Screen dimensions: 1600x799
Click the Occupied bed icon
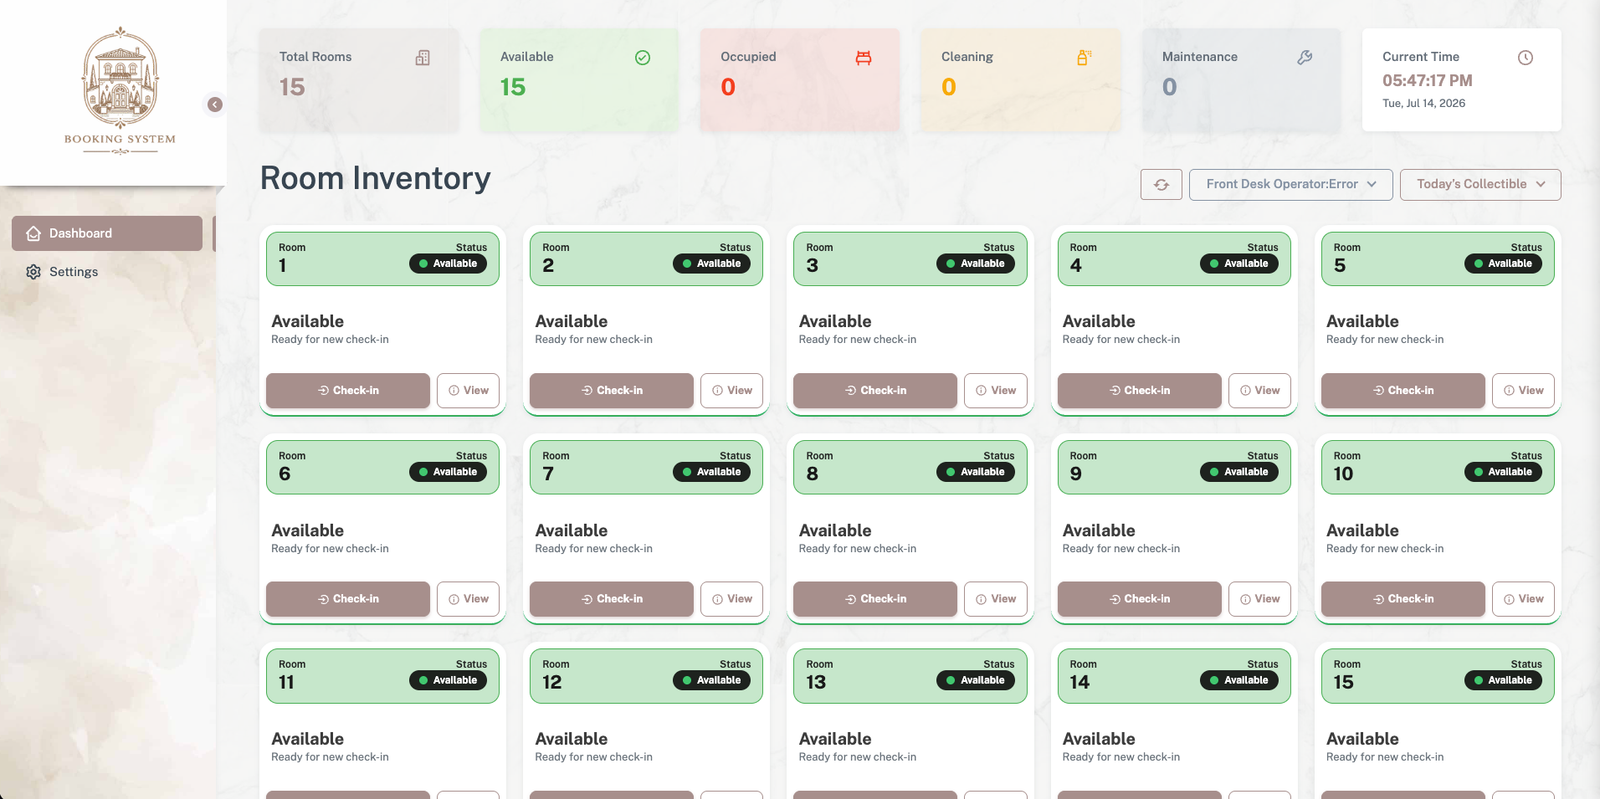click(x=864, y=58)
